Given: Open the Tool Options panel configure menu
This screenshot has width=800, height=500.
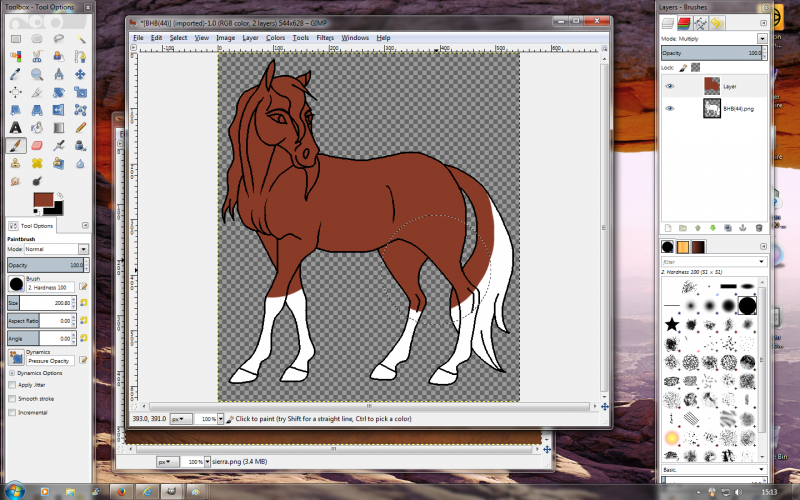Looking at the screenshot, I should (x=85, y=226).
